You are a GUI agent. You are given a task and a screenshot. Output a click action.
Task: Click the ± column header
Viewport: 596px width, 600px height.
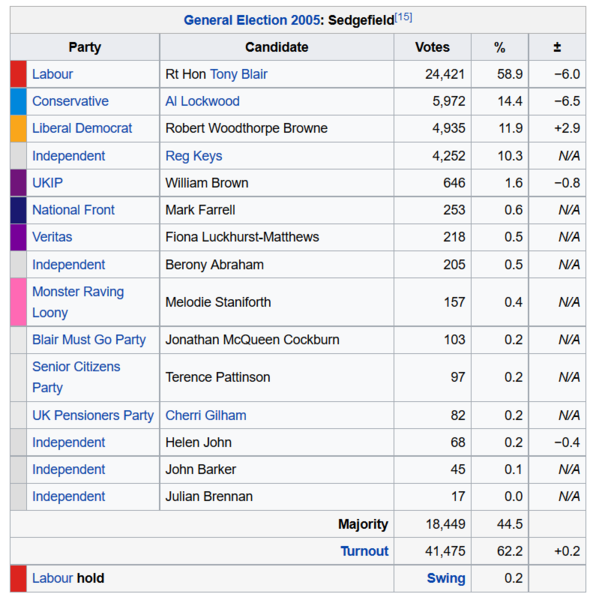557,47
